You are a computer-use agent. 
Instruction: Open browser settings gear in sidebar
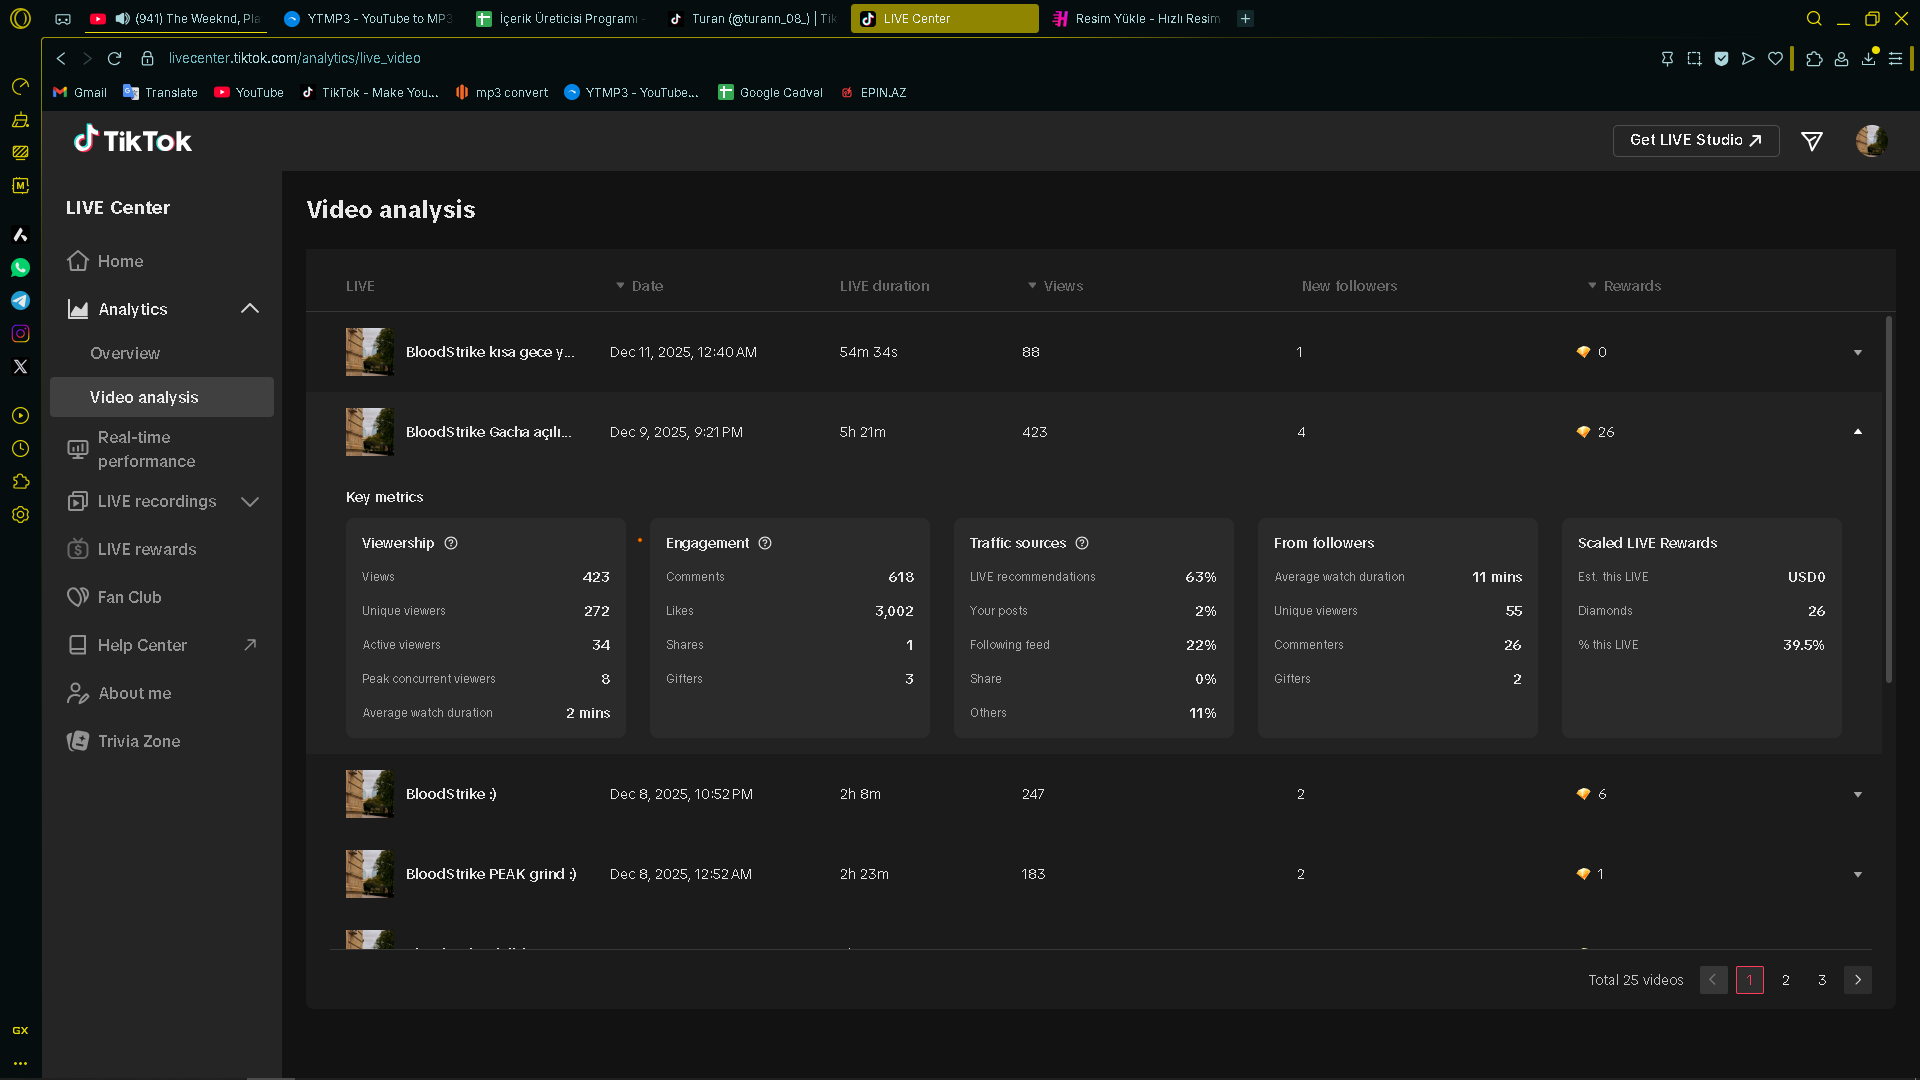pyautogui.click(x=20, y=515)
